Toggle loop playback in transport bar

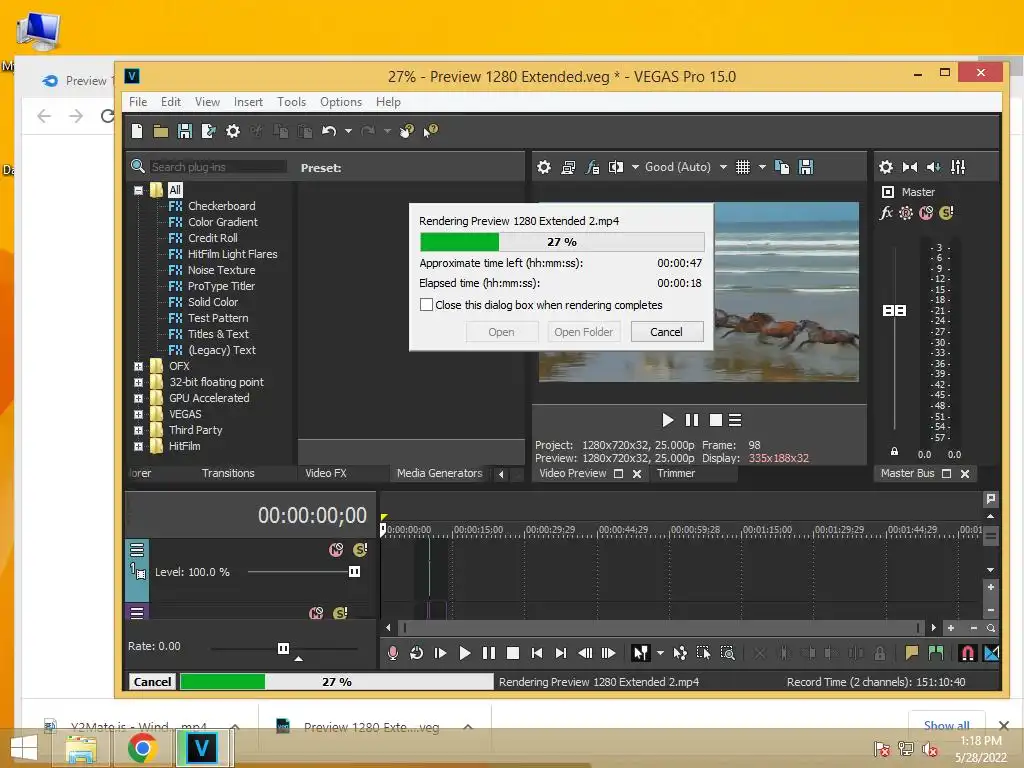(416, 653)
